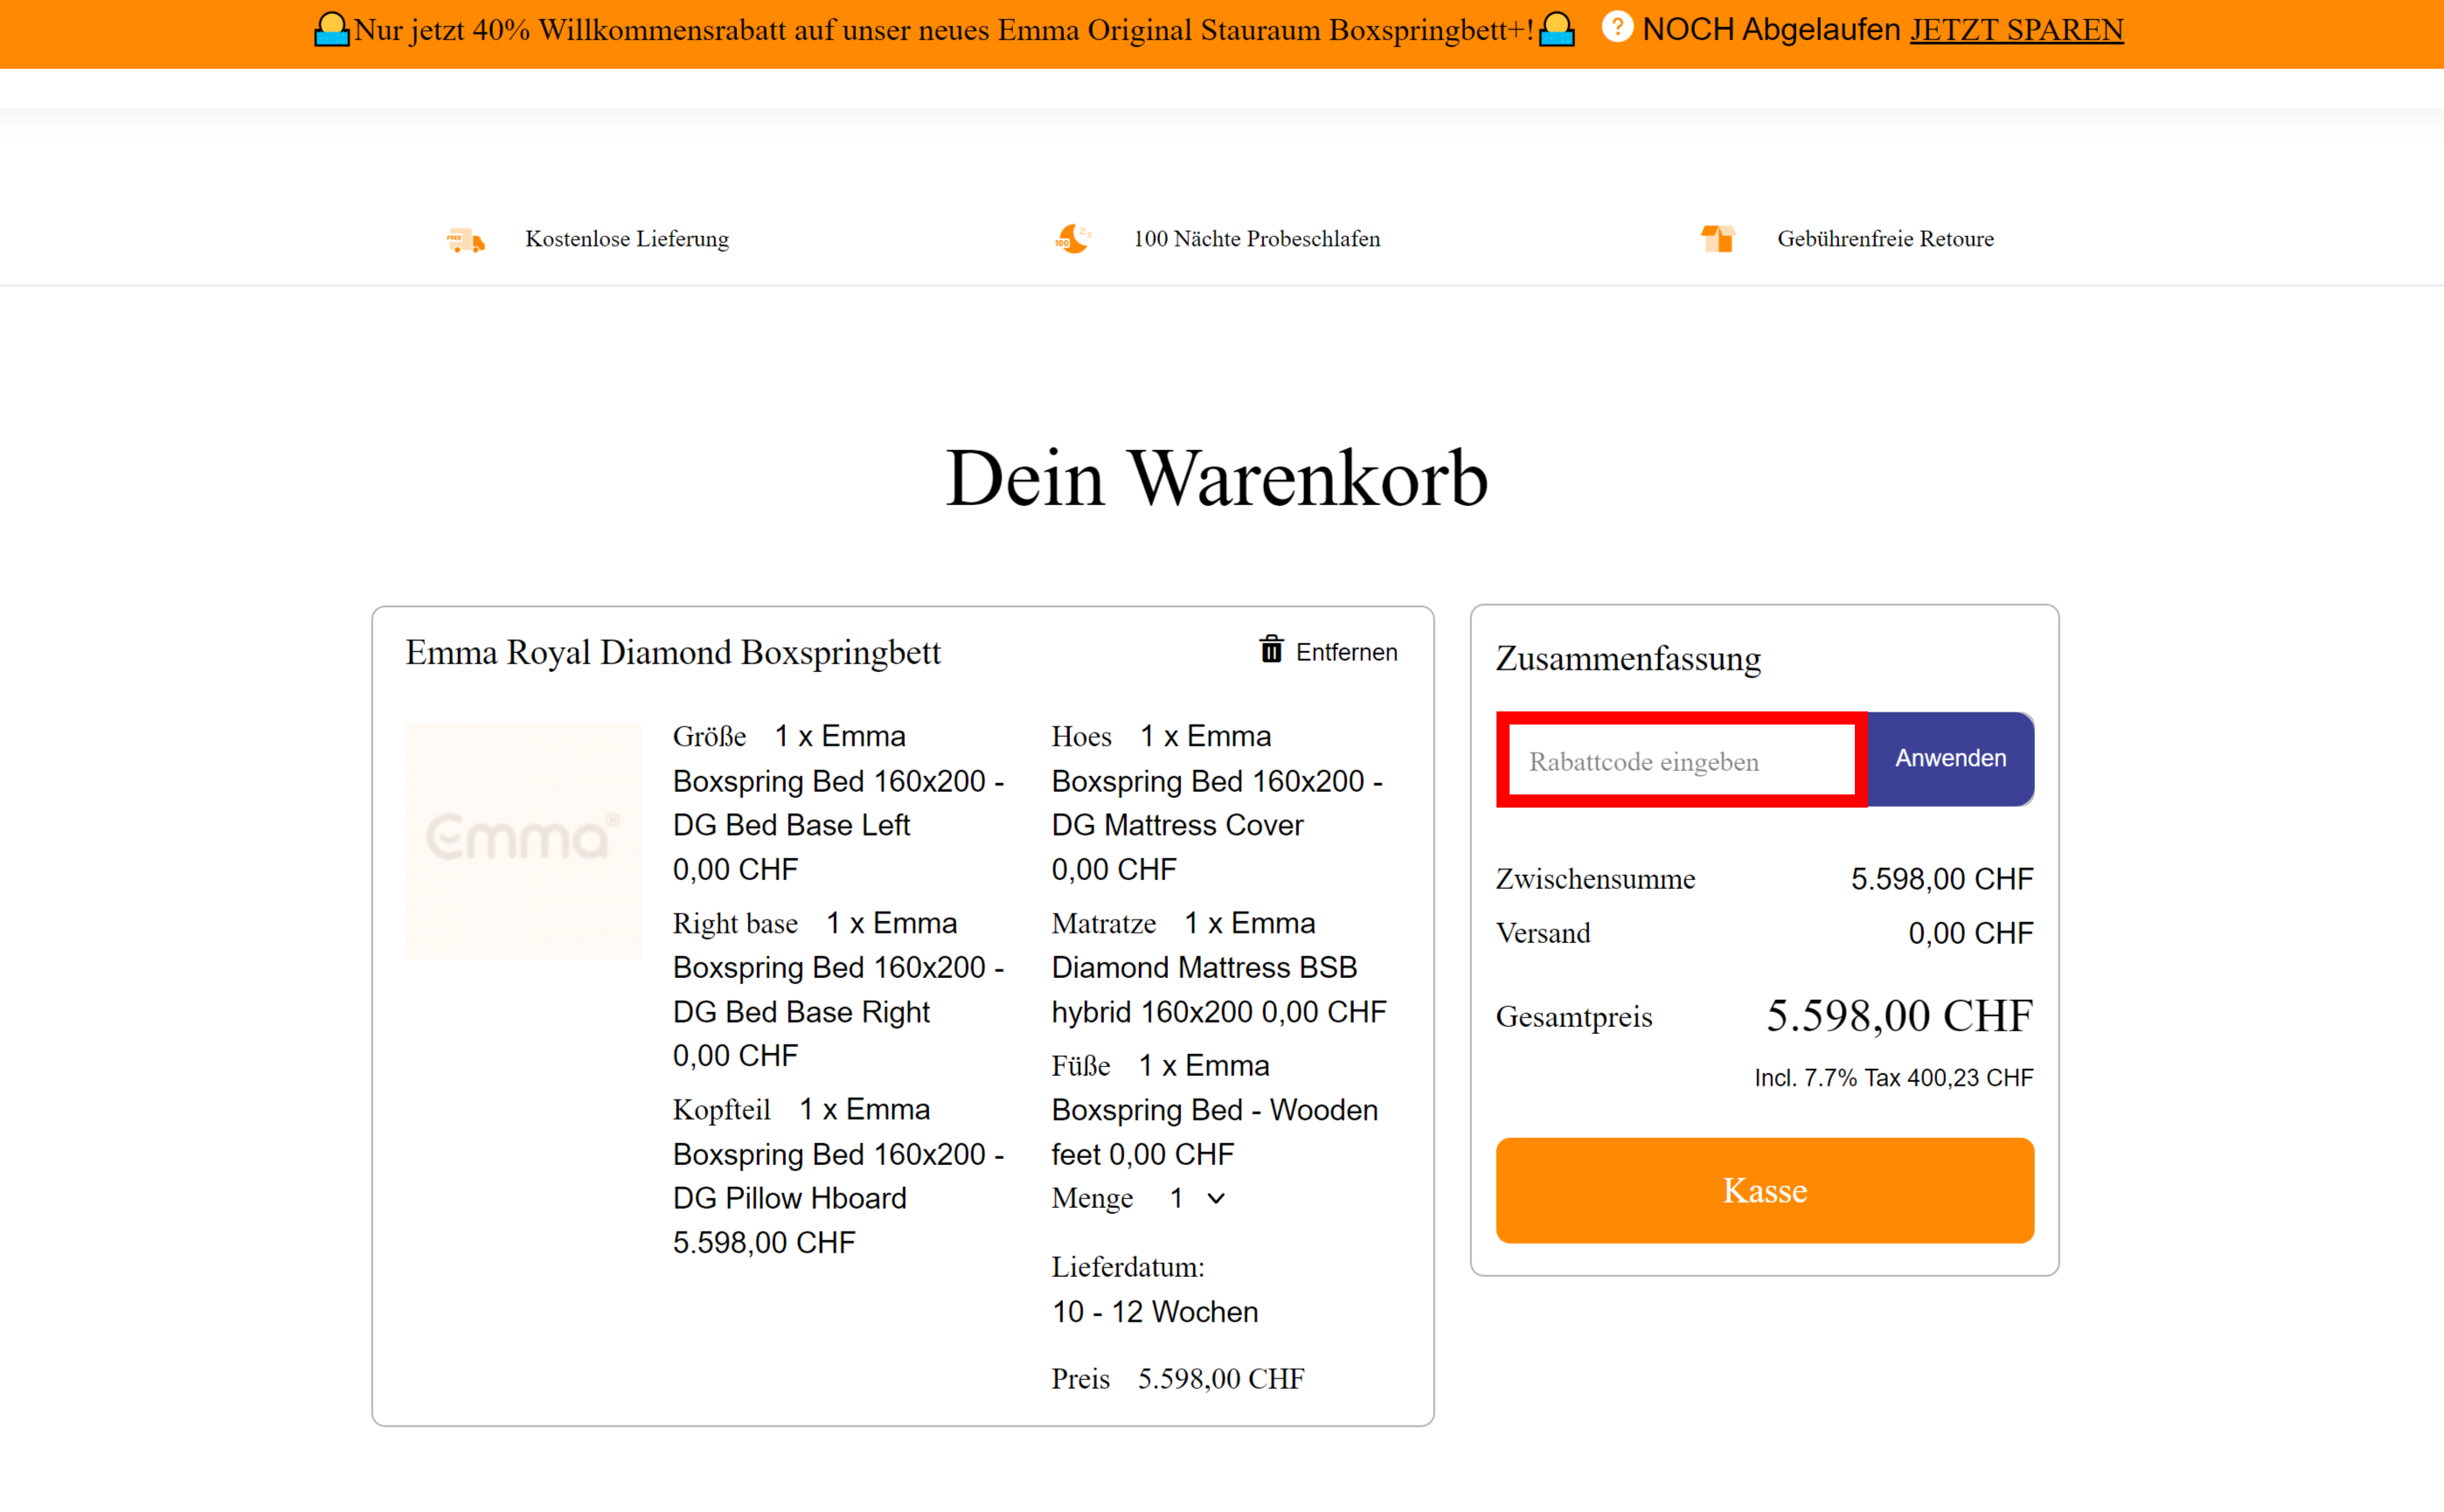This screenshot has width=2444, height=1512.
Task: Focus the Rabattcode eingeben field
Action: [1681, 761]
